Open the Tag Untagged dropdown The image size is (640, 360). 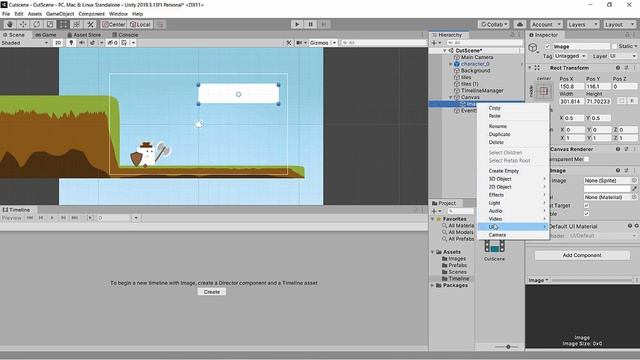[570, 56]
